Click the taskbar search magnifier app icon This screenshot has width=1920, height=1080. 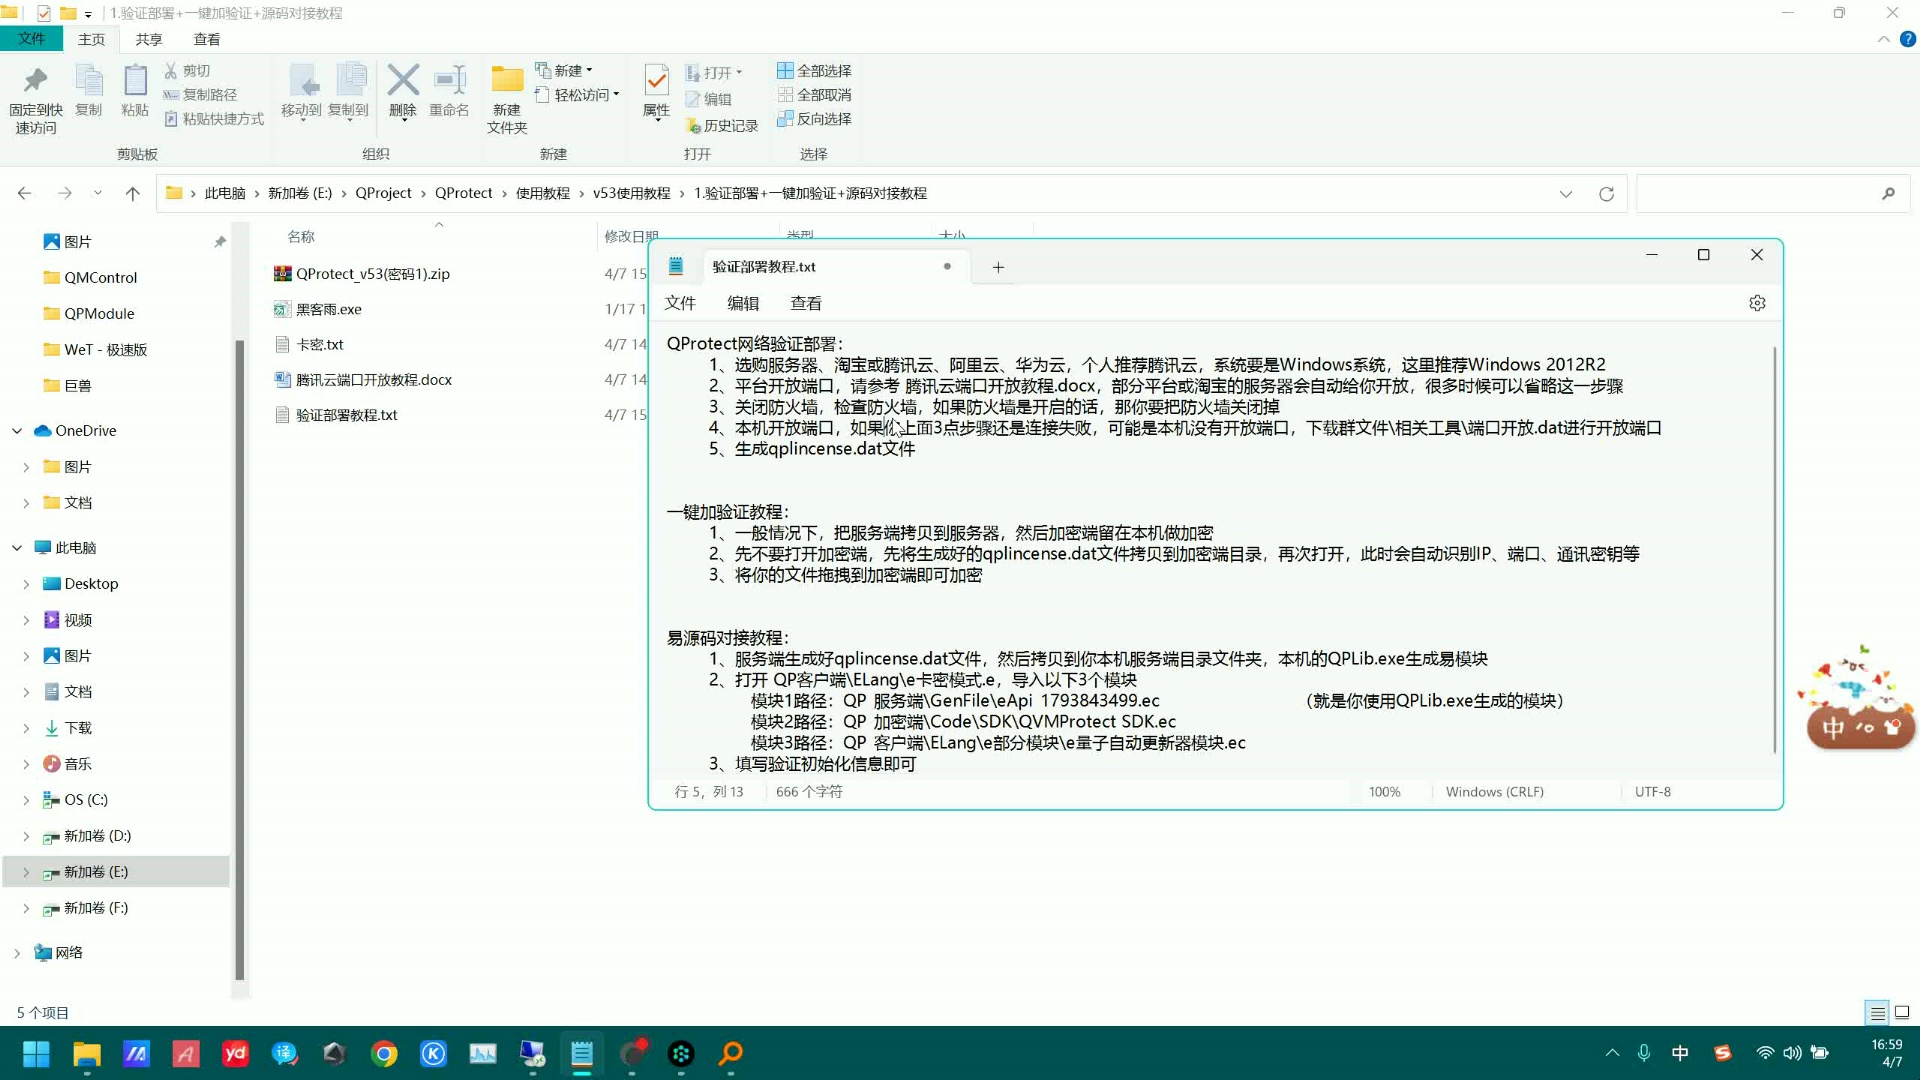click(x=731, y=1054)
